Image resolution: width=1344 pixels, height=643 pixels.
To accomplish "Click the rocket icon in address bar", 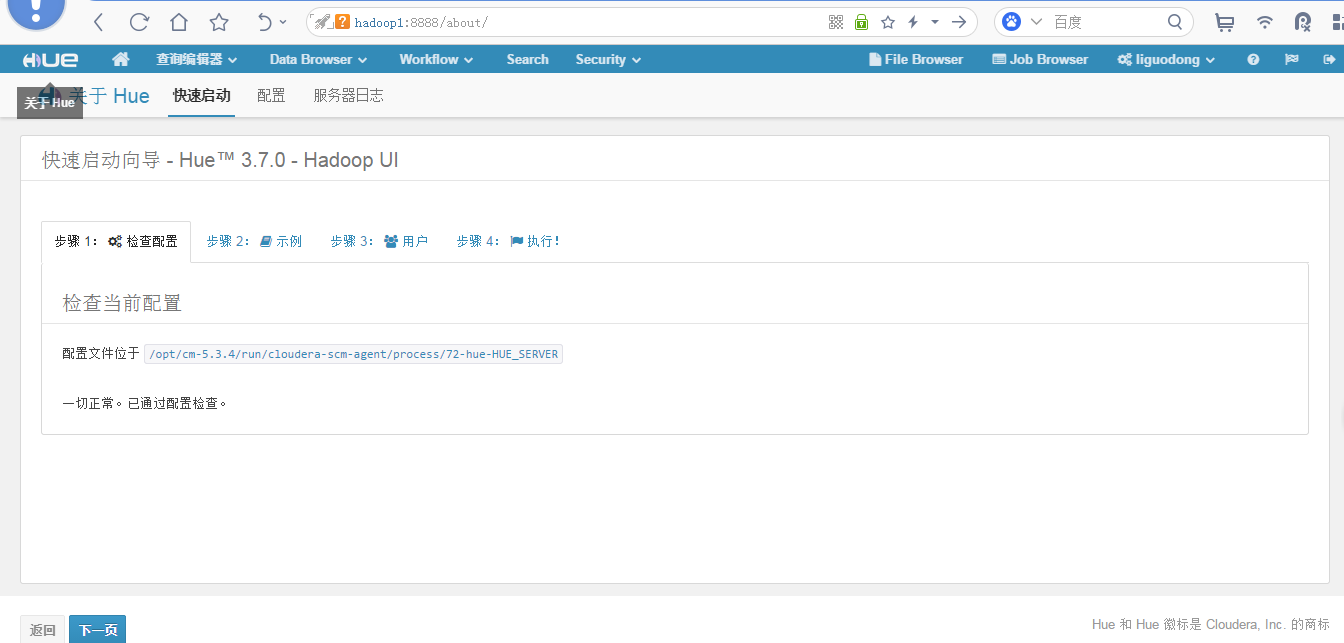I will (322, 22).
